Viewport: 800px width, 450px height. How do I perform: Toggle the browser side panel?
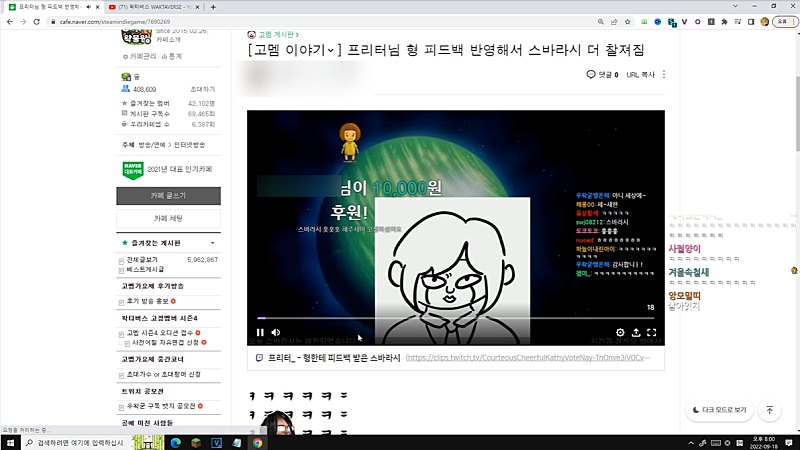coord(751,22)
